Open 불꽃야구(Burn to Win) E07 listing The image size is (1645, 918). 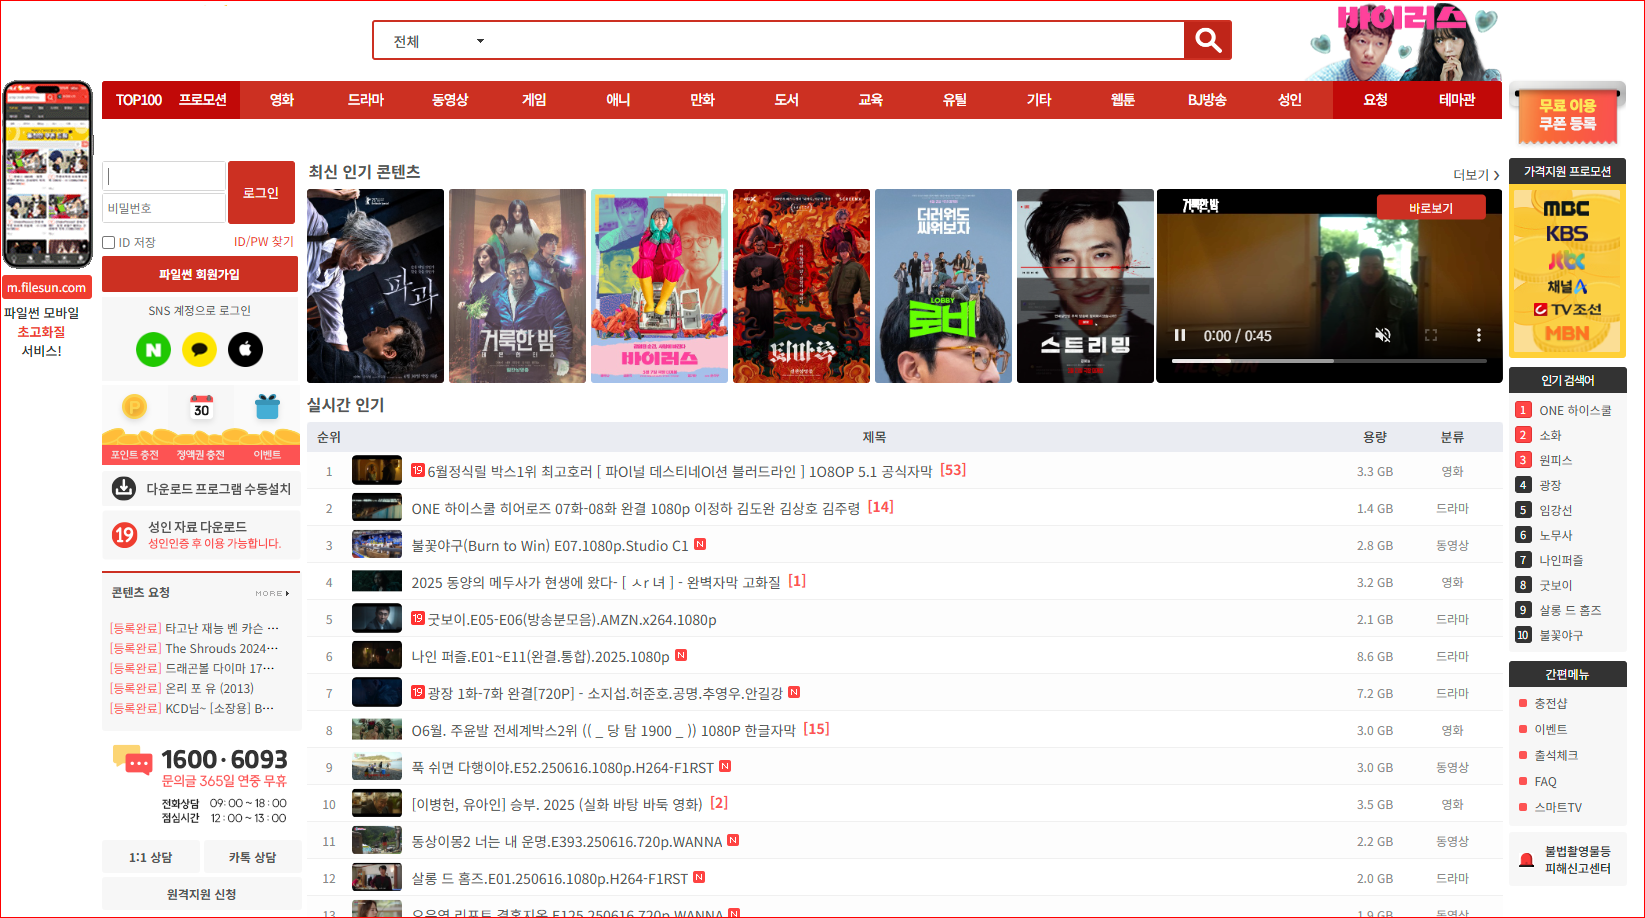(x=550, y=545)
